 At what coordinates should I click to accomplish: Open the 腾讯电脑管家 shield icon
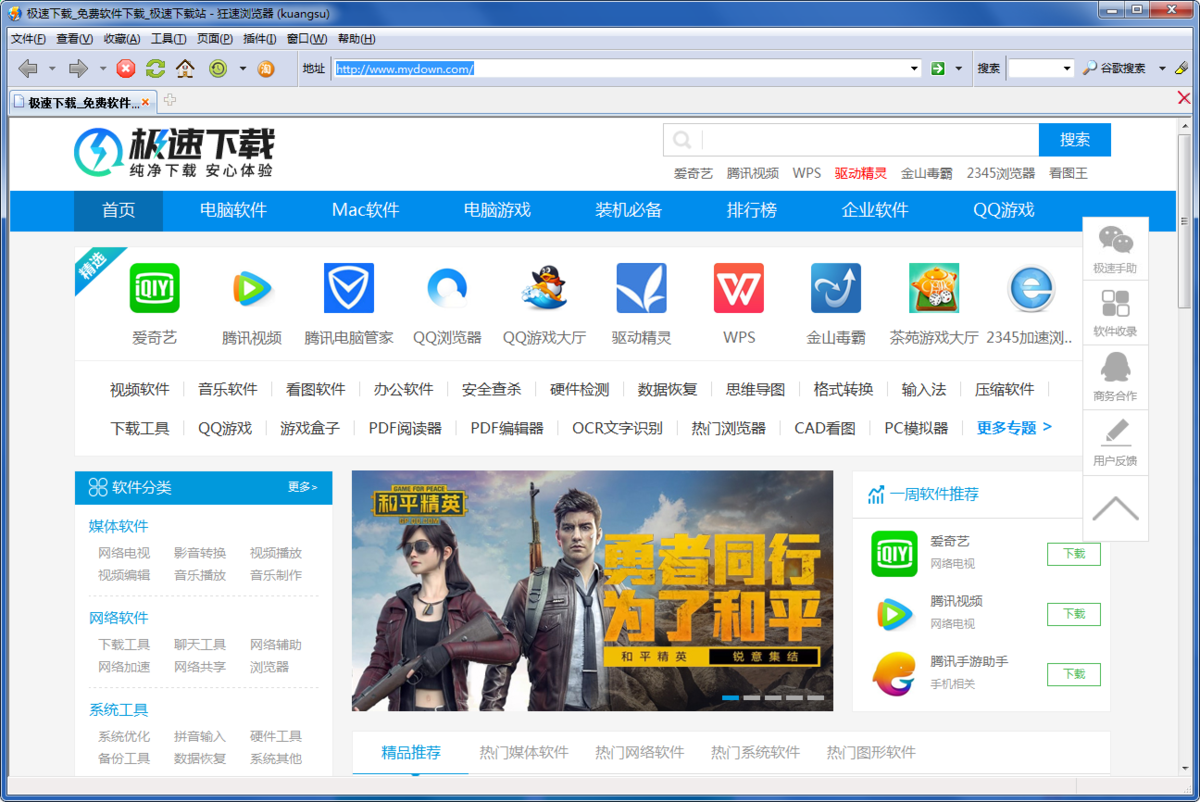pyautogui.click(x=349, y=288)
